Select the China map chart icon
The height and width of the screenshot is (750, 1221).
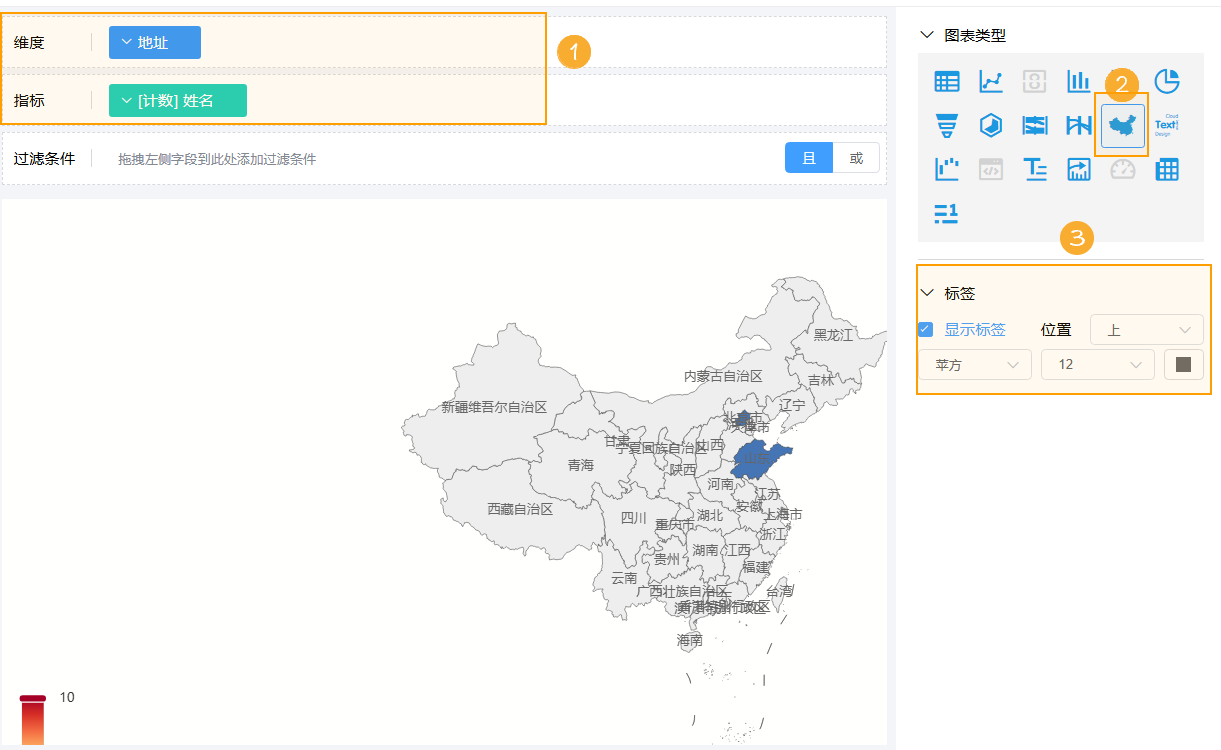1122,125
